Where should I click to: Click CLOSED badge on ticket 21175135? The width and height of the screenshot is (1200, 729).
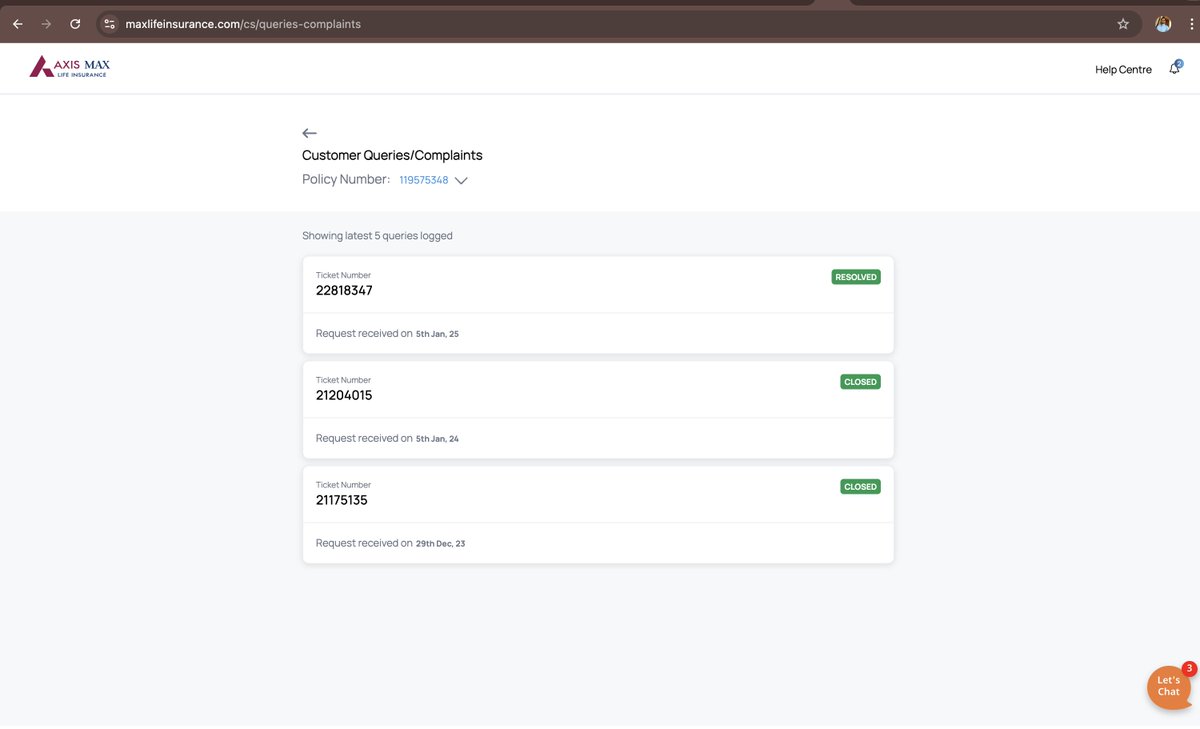click(x=860, y=487)
